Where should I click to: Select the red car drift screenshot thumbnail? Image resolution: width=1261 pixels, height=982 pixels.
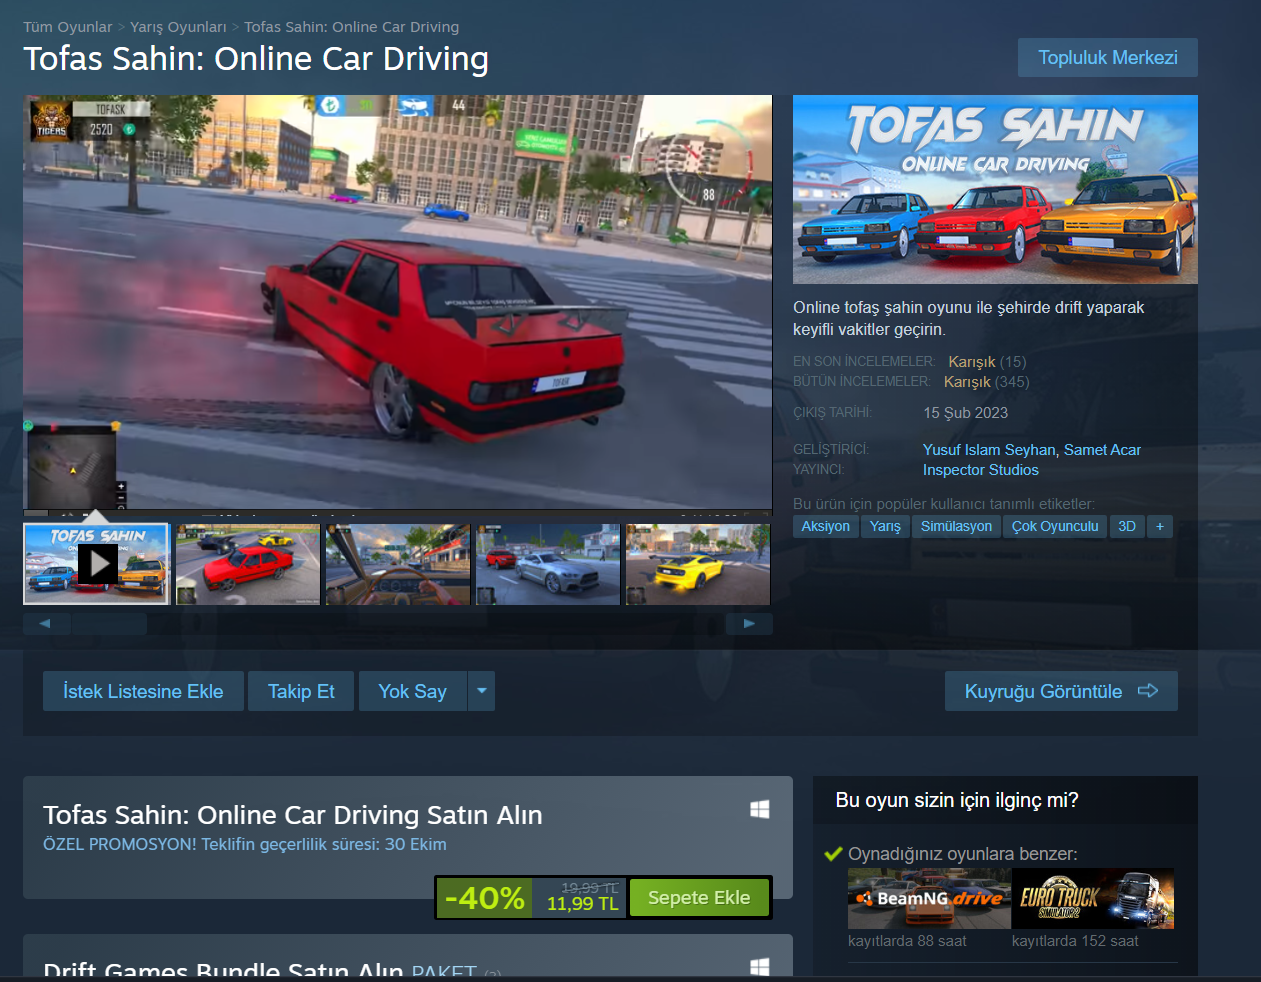pos(248,564)
